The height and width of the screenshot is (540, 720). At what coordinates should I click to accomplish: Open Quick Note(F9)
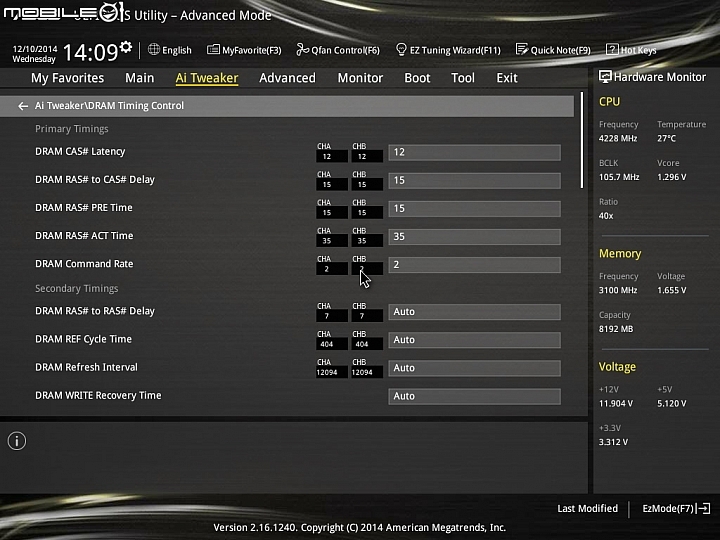pyautogui.click(x=560, y=50)
